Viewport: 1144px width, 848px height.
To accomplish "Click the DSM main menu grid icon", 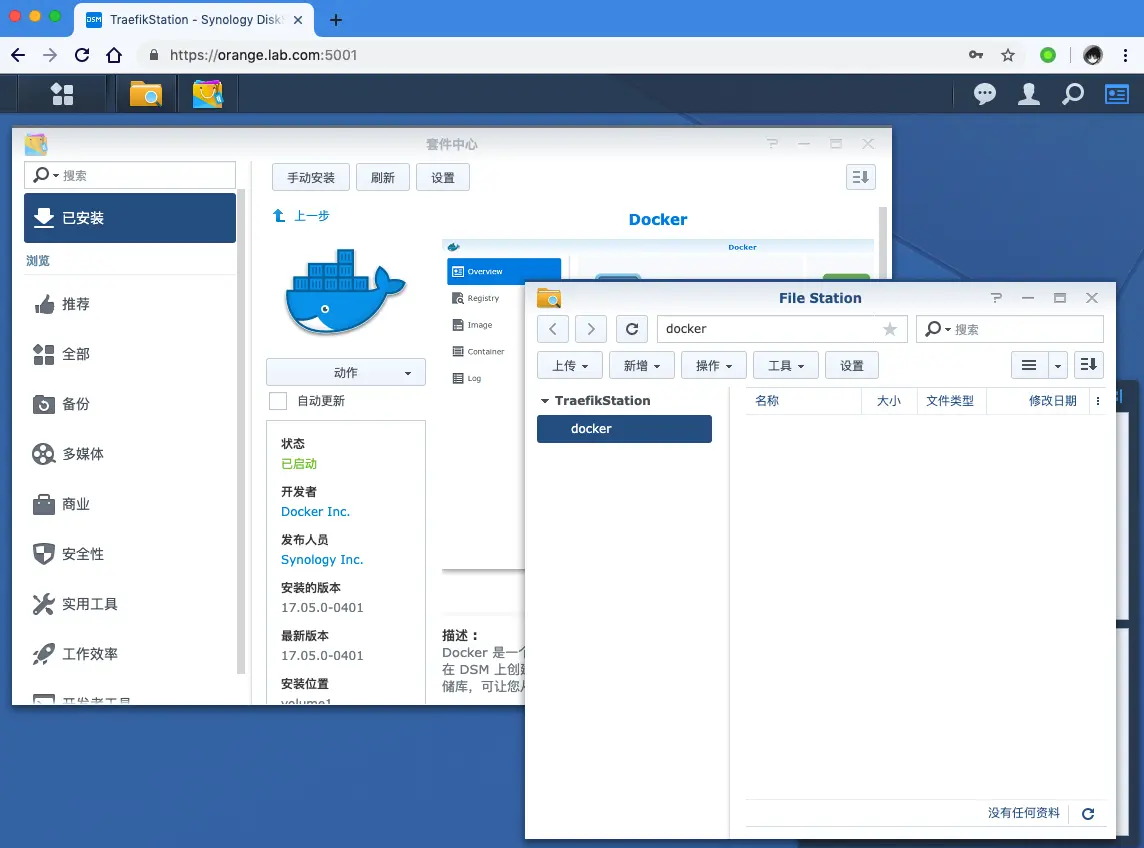I will coord(61,93).
